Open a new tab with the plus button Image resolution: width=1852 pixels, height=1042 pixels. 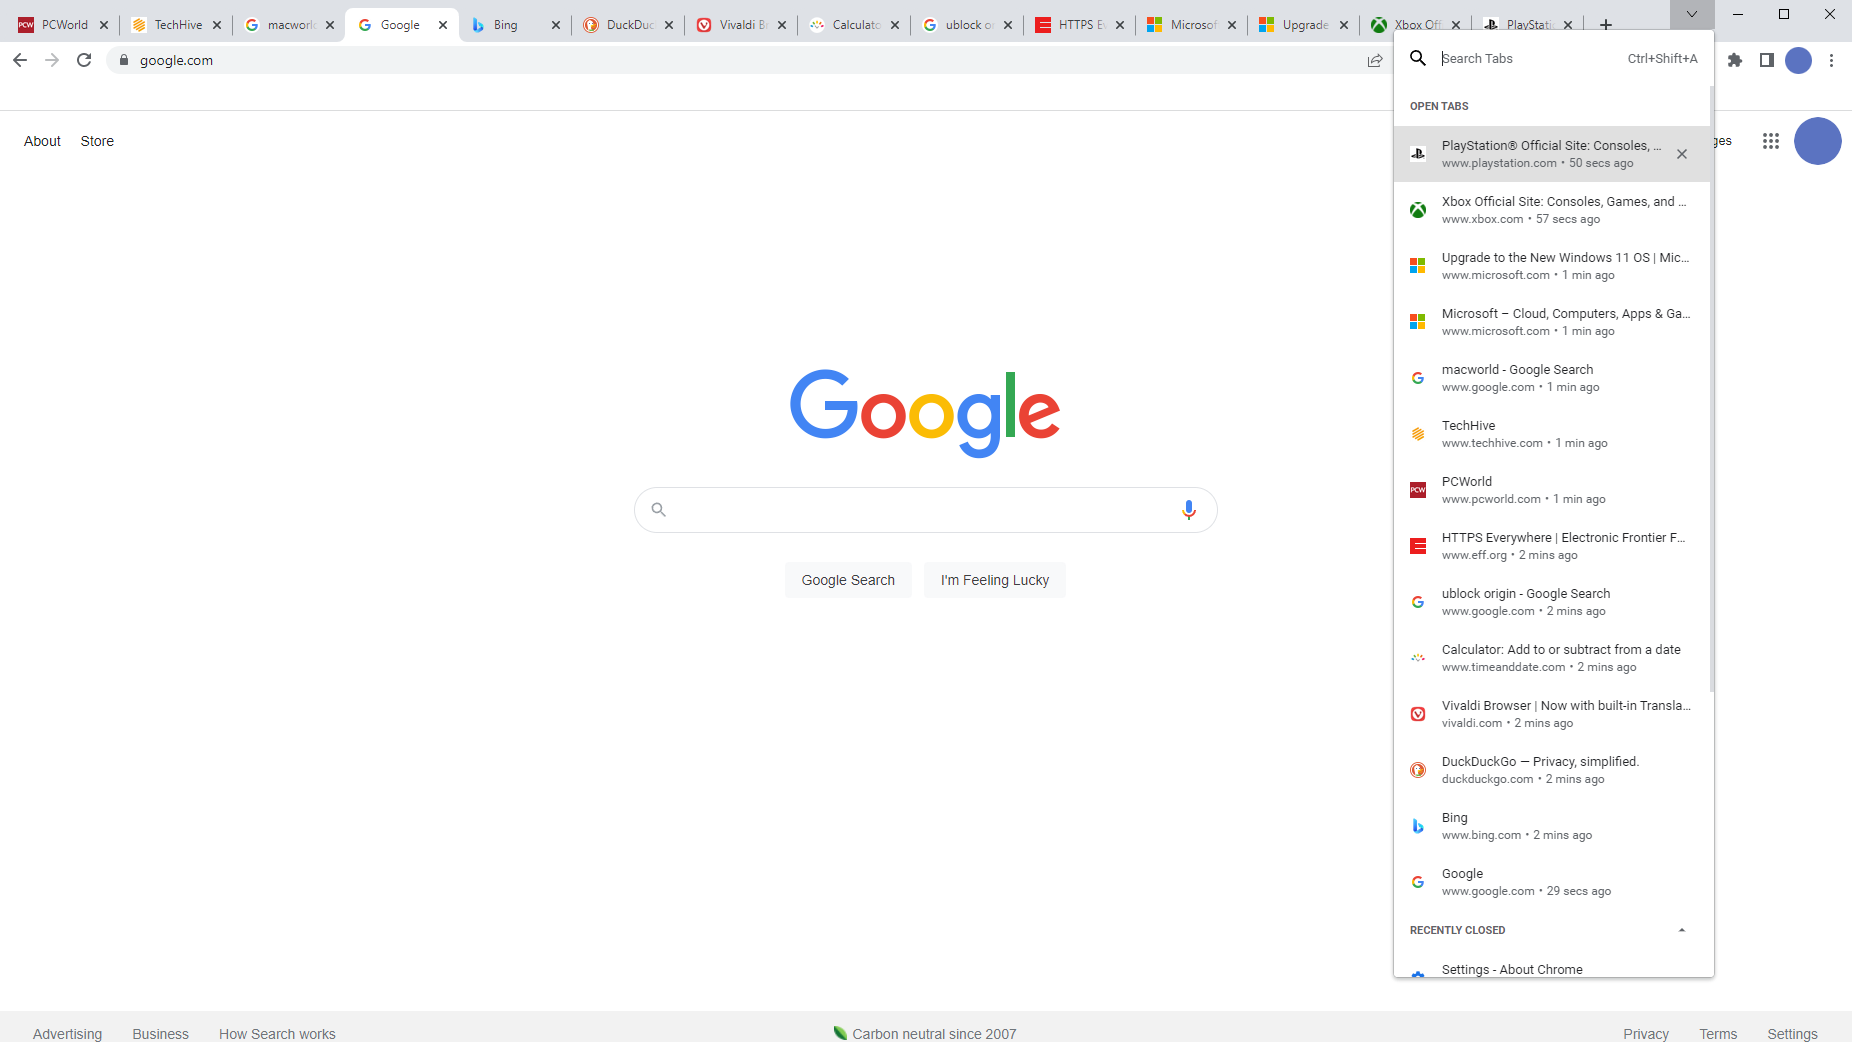1606,25
